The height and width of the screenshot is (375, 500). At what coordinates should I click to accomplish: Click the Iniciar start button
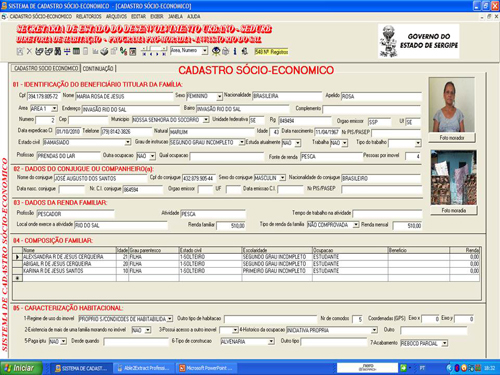[21, 368]
